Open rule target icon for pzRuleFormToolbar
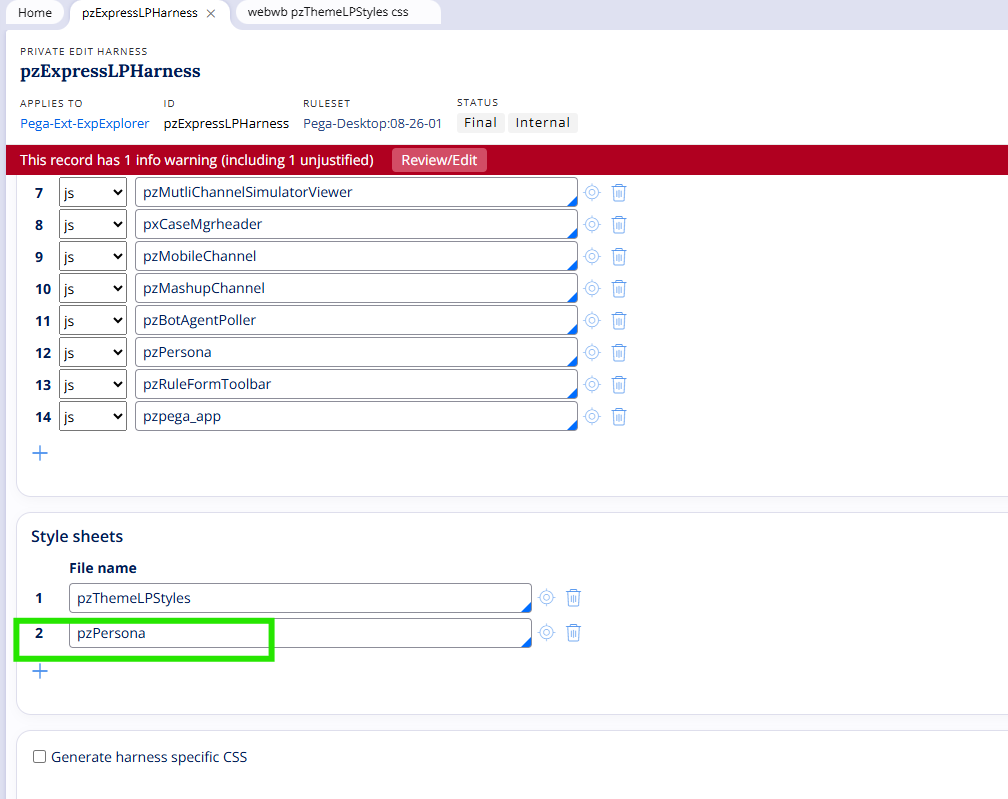This screenshot has width=1008, height=799. [592, 384]
